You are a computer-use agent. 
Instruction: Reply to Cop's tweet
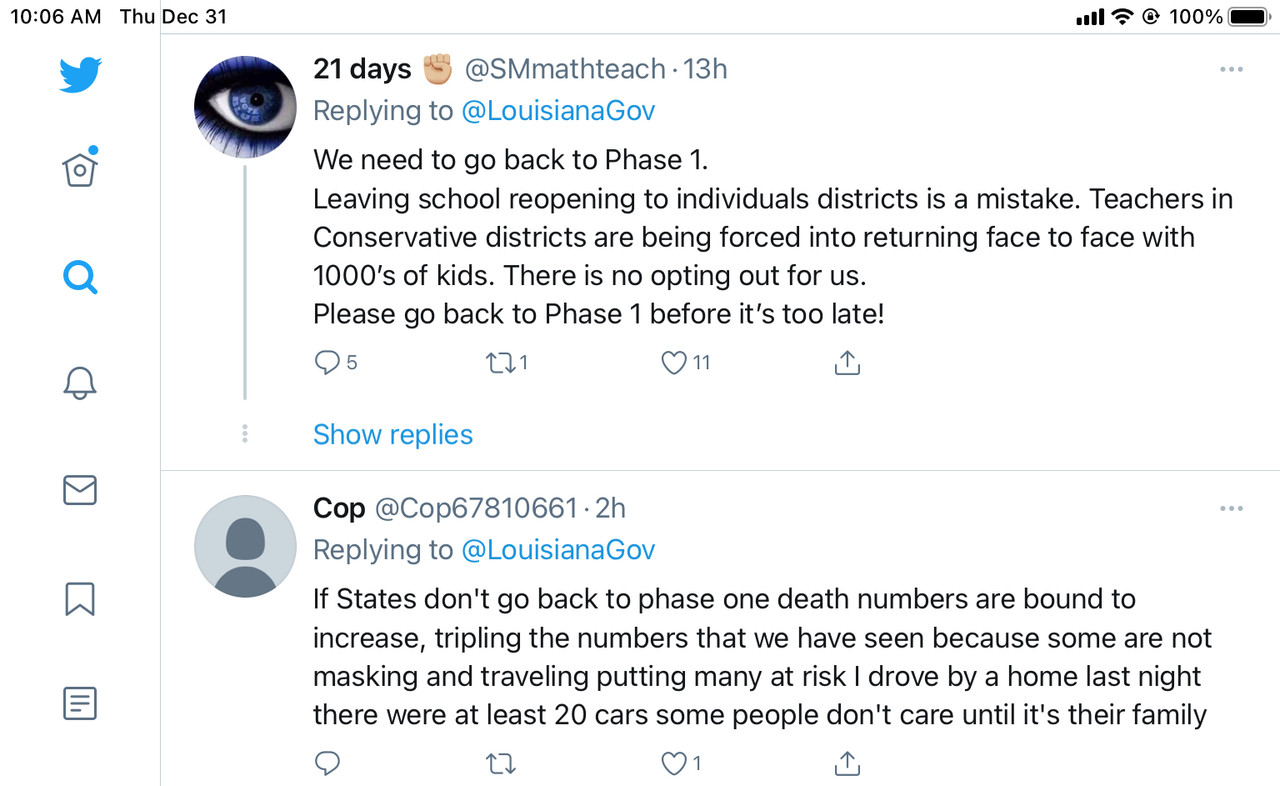[327, 764]
